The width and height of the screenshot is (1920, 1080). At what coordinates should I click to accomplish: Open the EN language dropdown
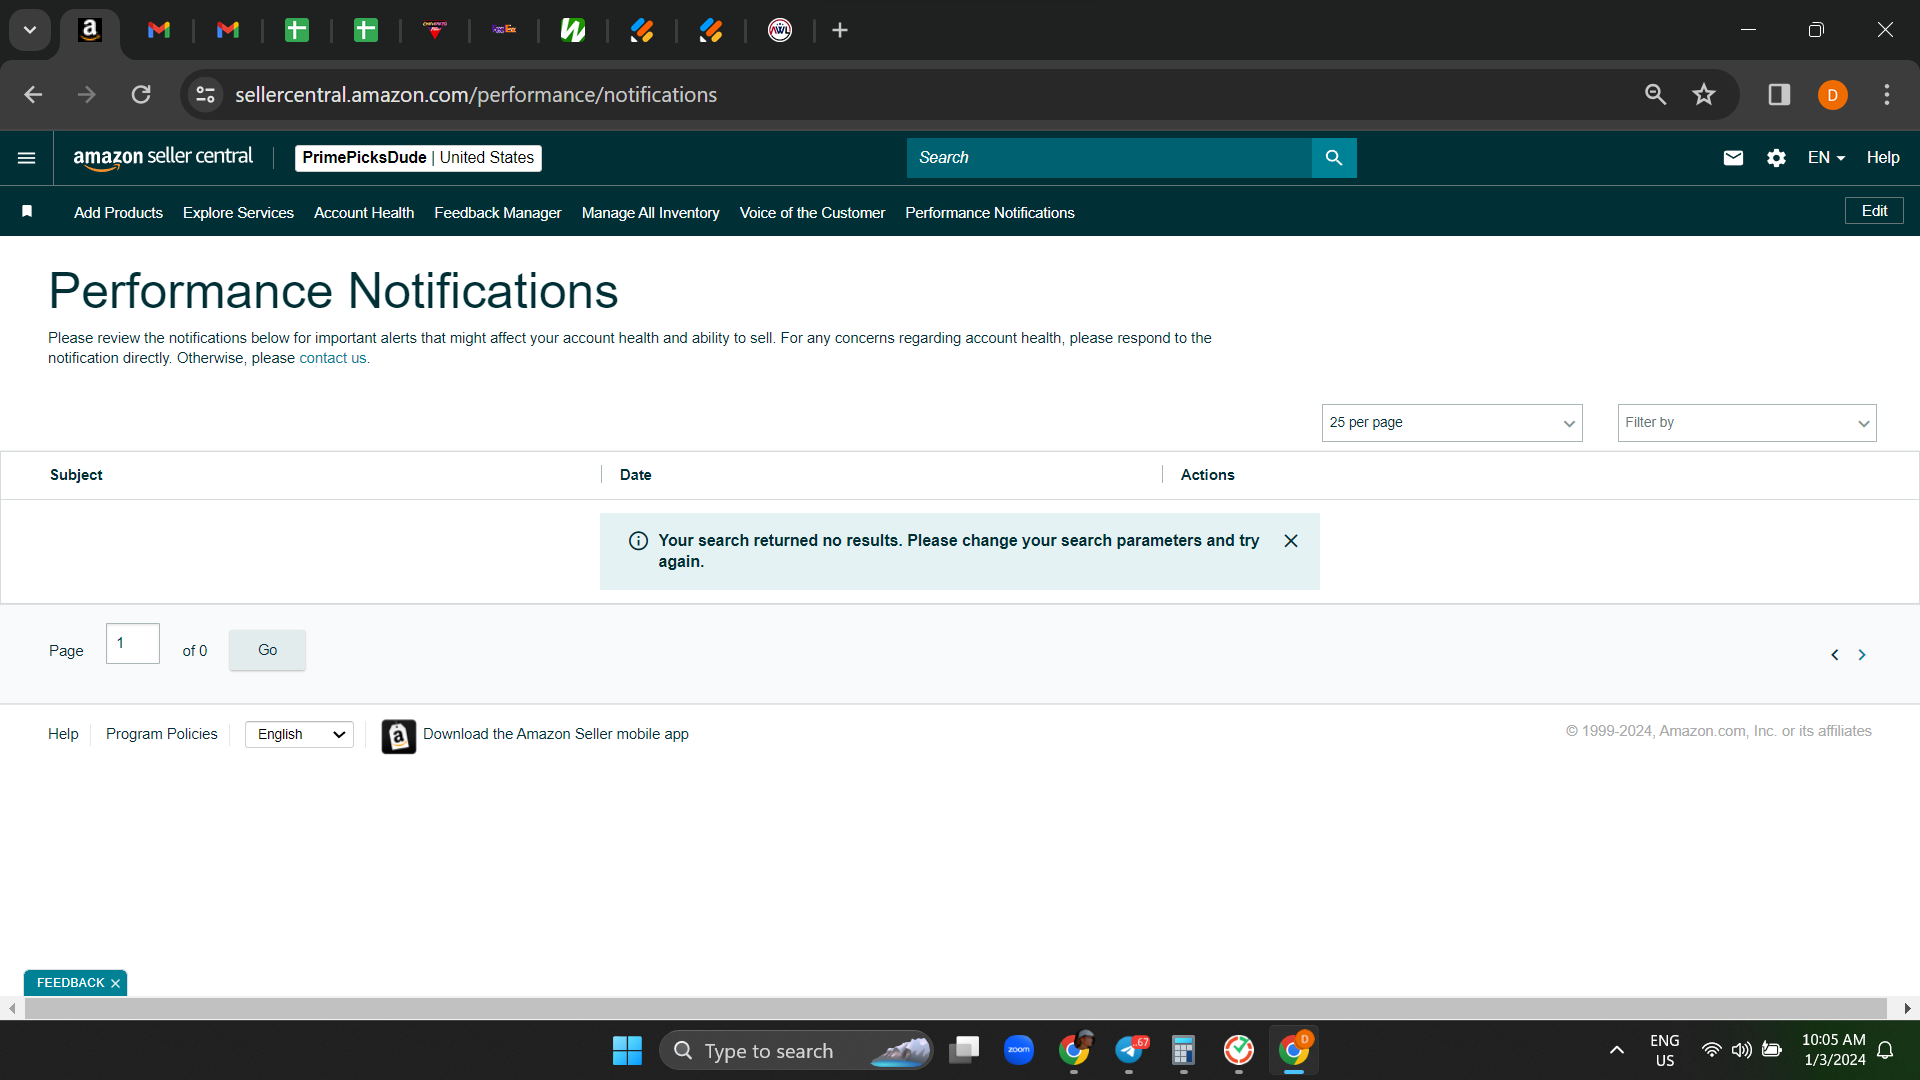click(1826, 158)
